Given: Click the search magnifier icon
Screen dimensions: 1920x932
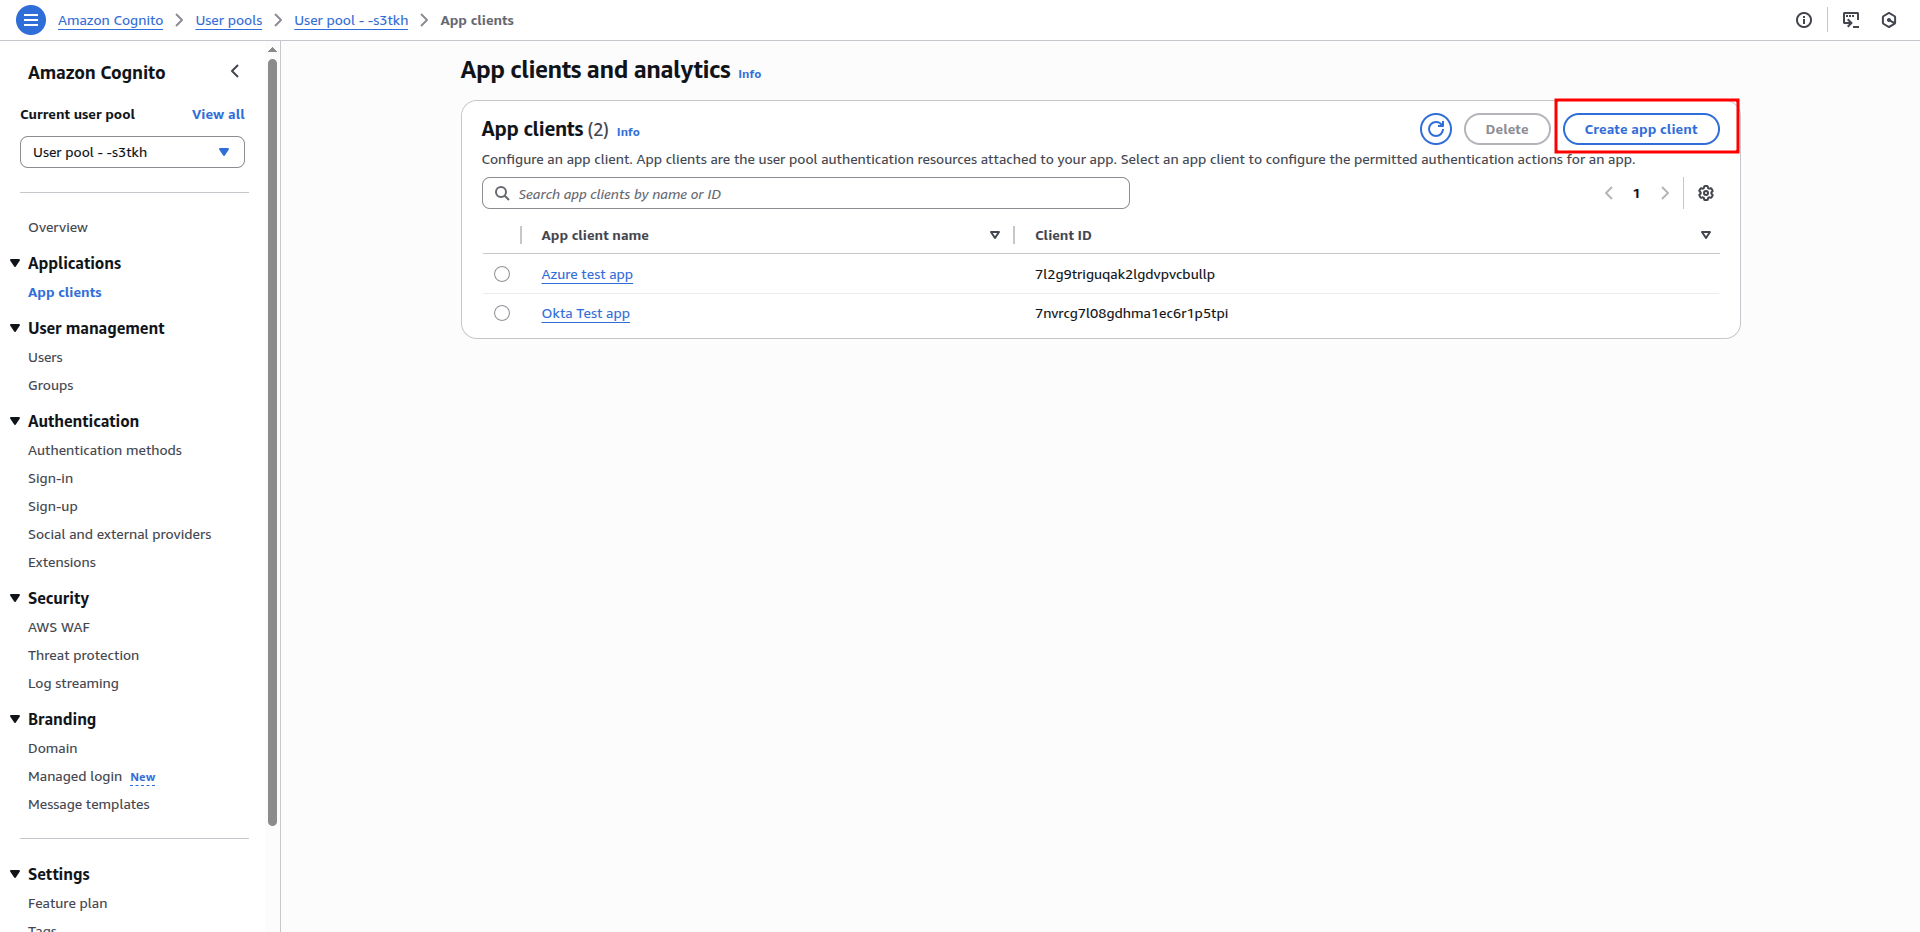Looking at the screenshot, I should [502, 193].
